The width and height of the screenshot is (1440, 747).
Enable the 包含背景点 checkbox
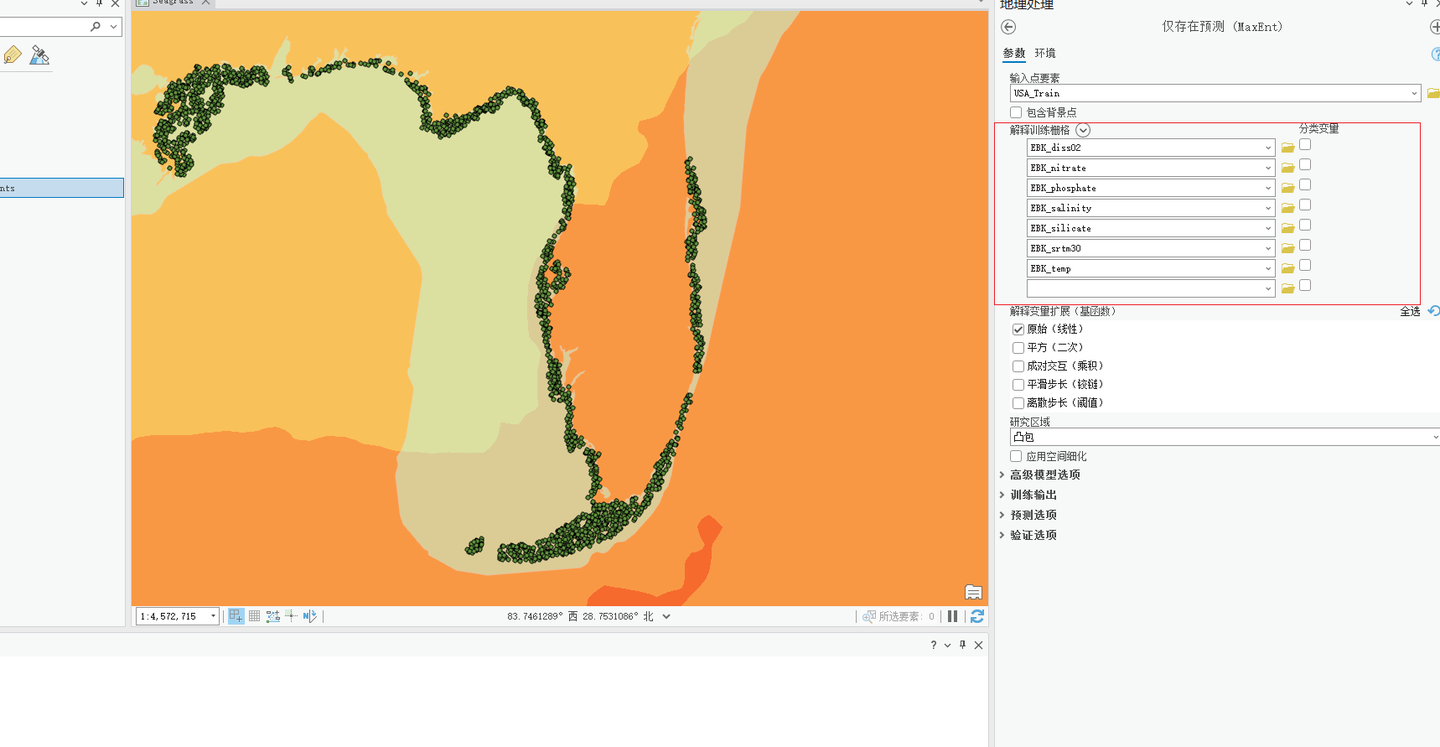pyautogui.click(x=1018, y=112)
